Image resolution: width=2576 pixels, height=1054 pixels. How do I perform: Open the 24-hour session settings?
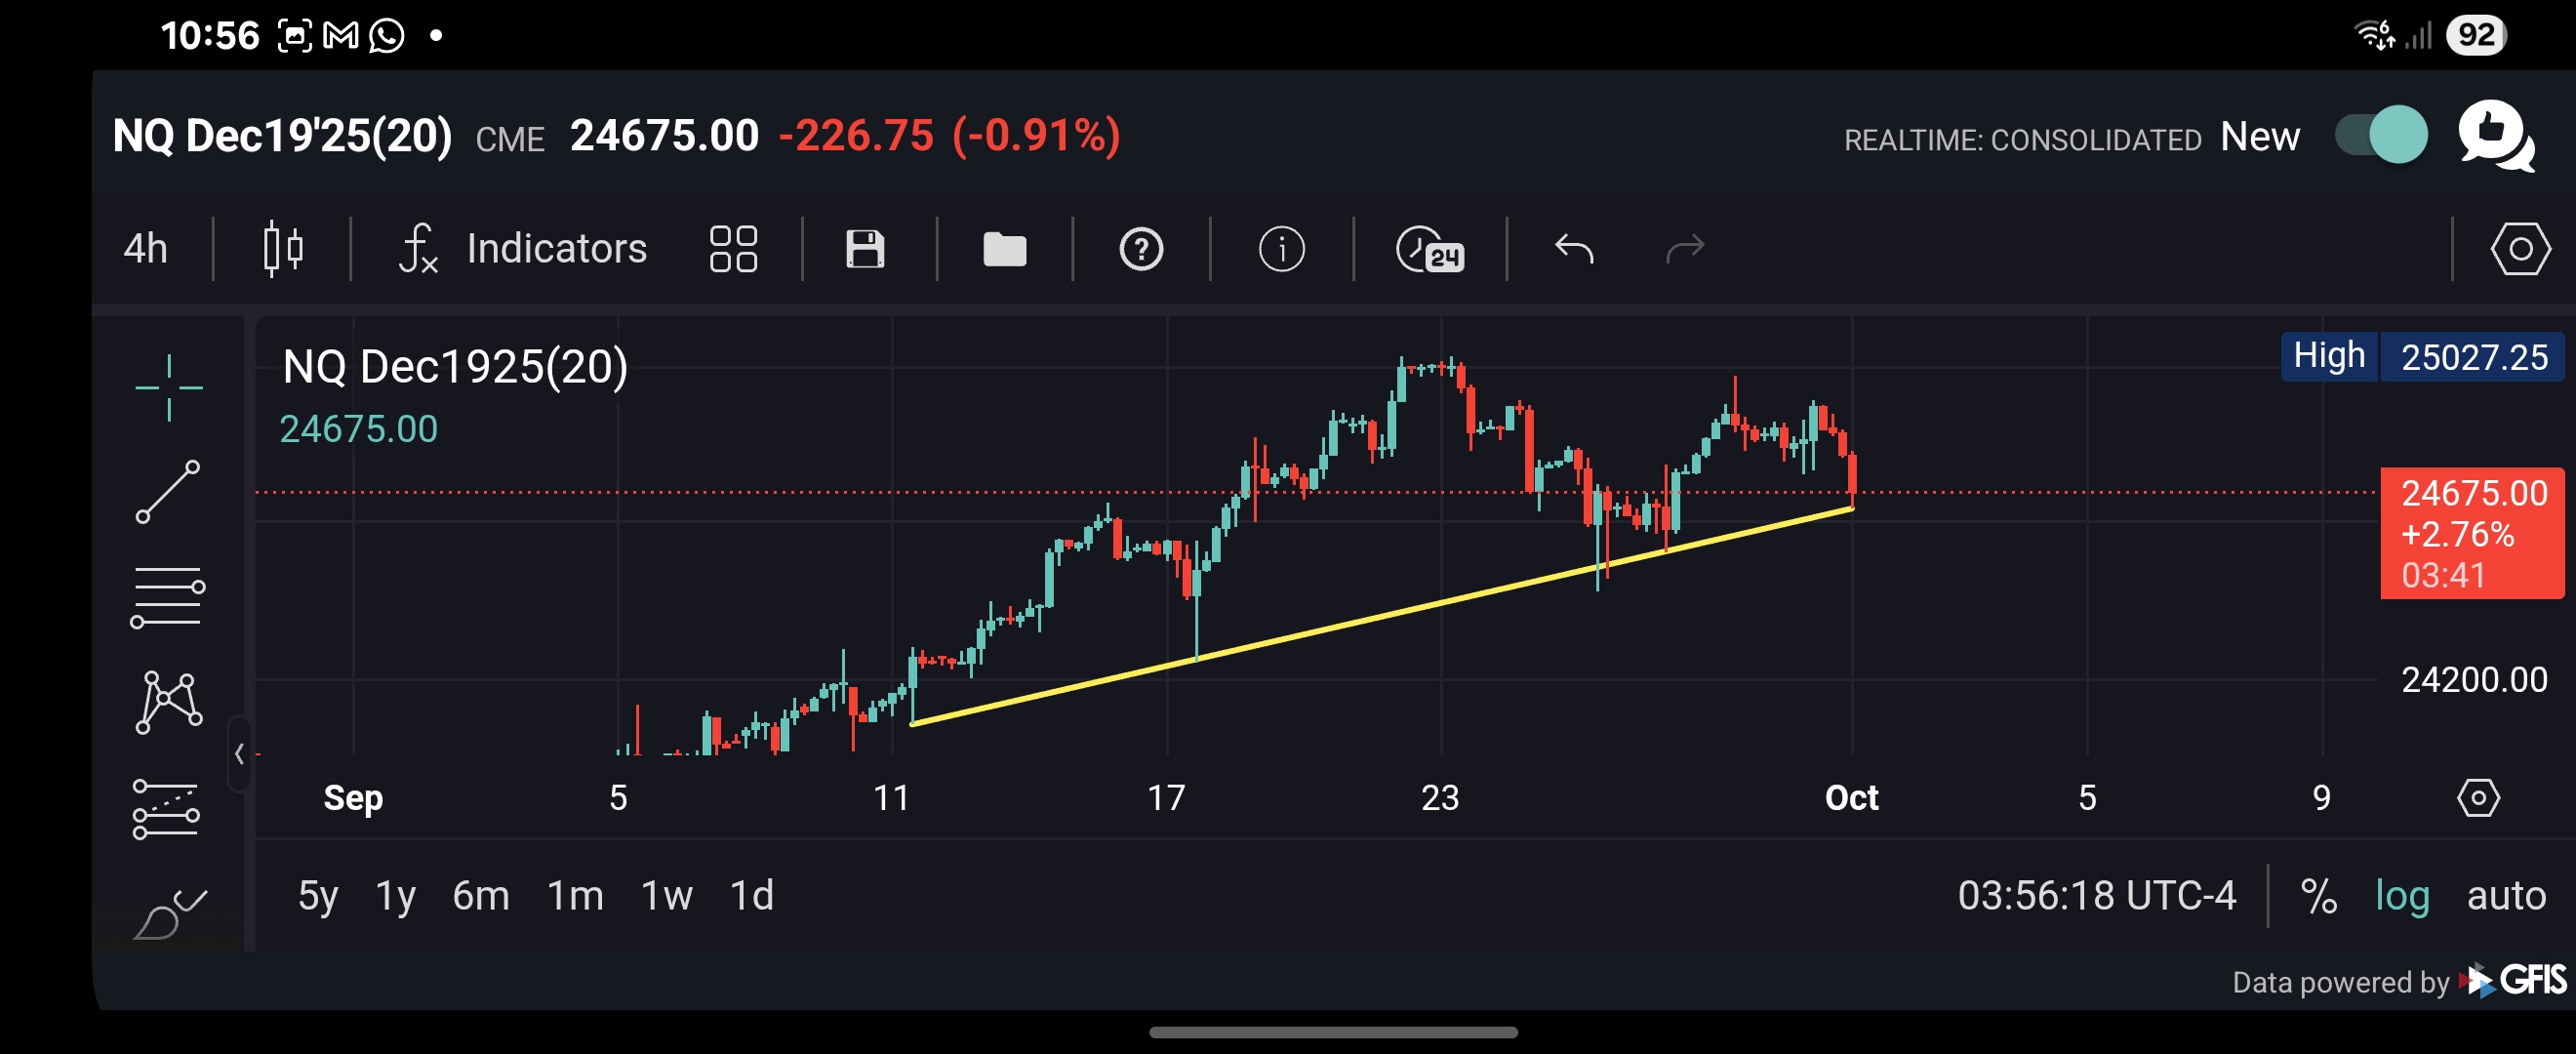coord(1429,248)
